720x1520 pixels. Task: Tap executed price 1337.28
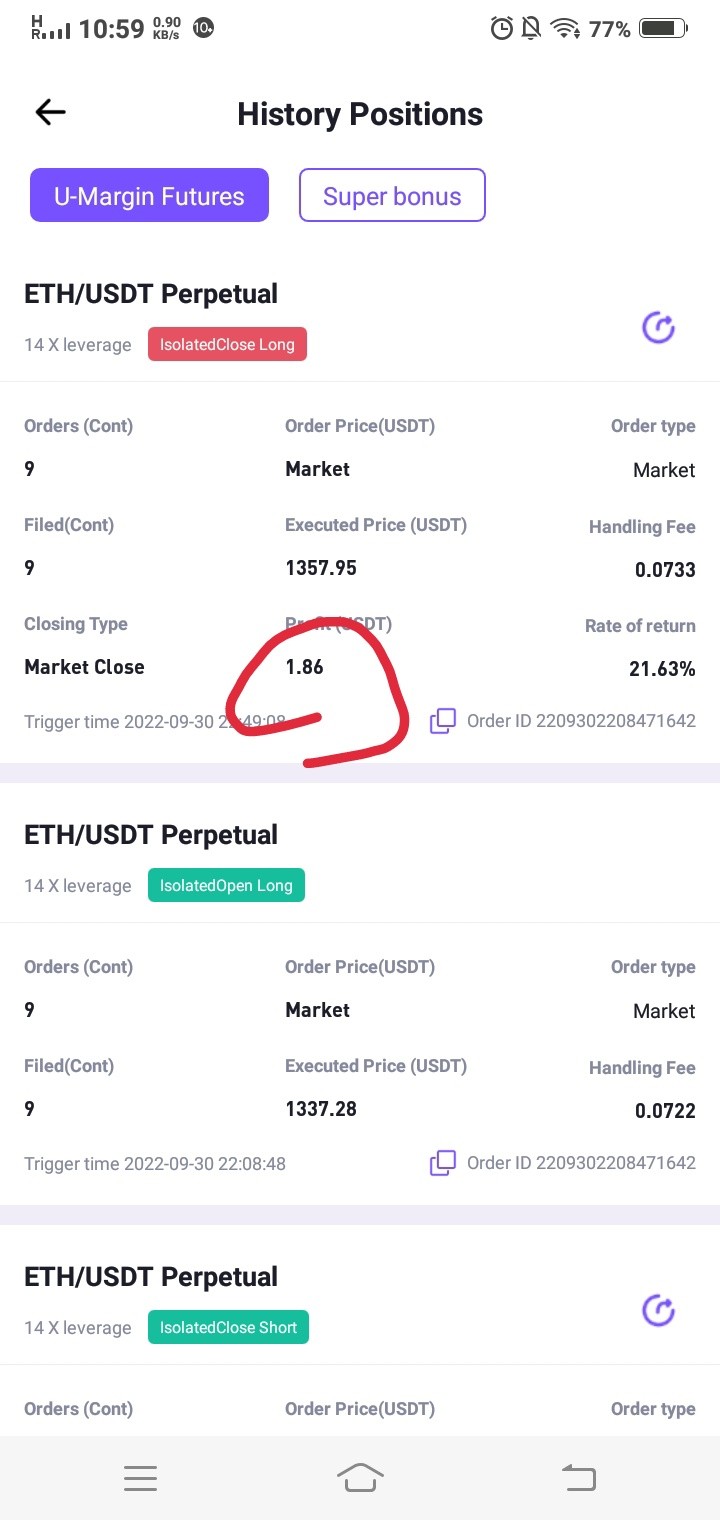coord(321,1109)
